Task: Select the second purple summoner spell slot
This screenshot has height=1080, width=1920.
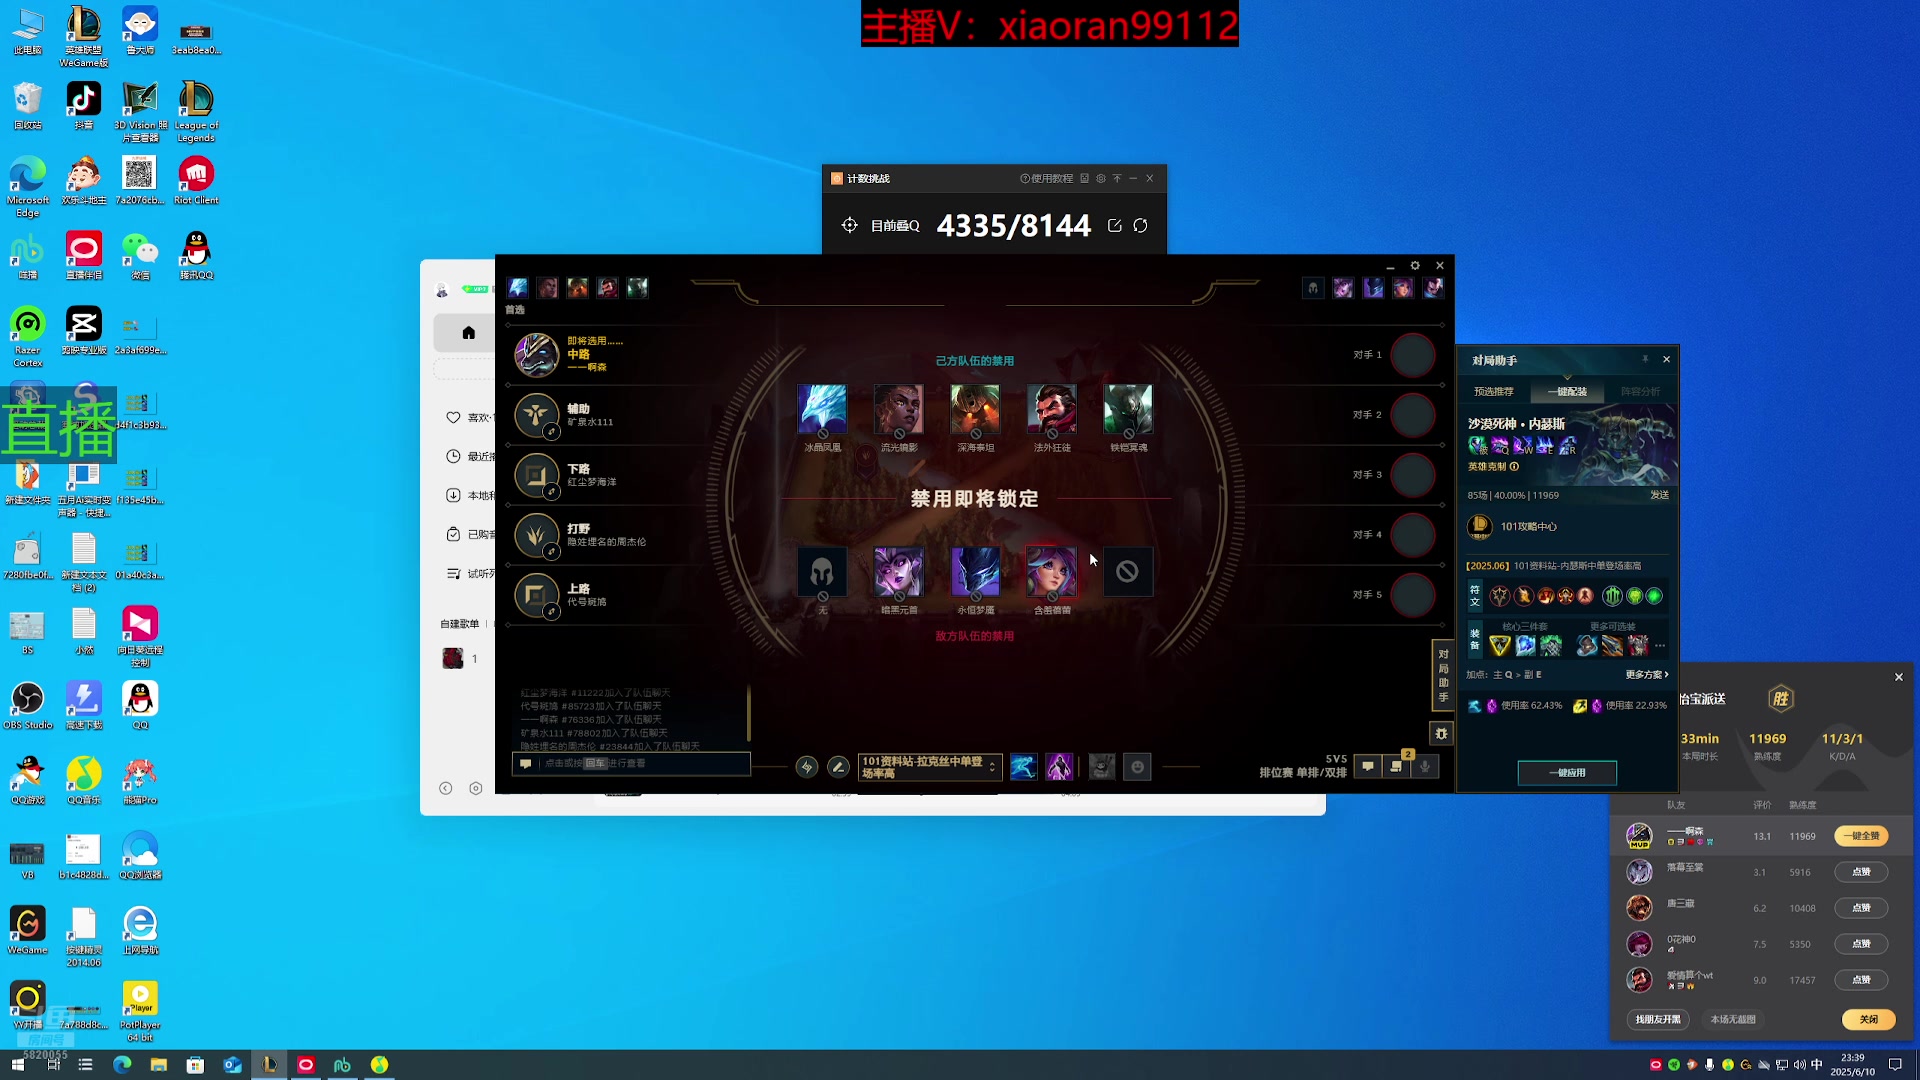Action: (1059, 767)
